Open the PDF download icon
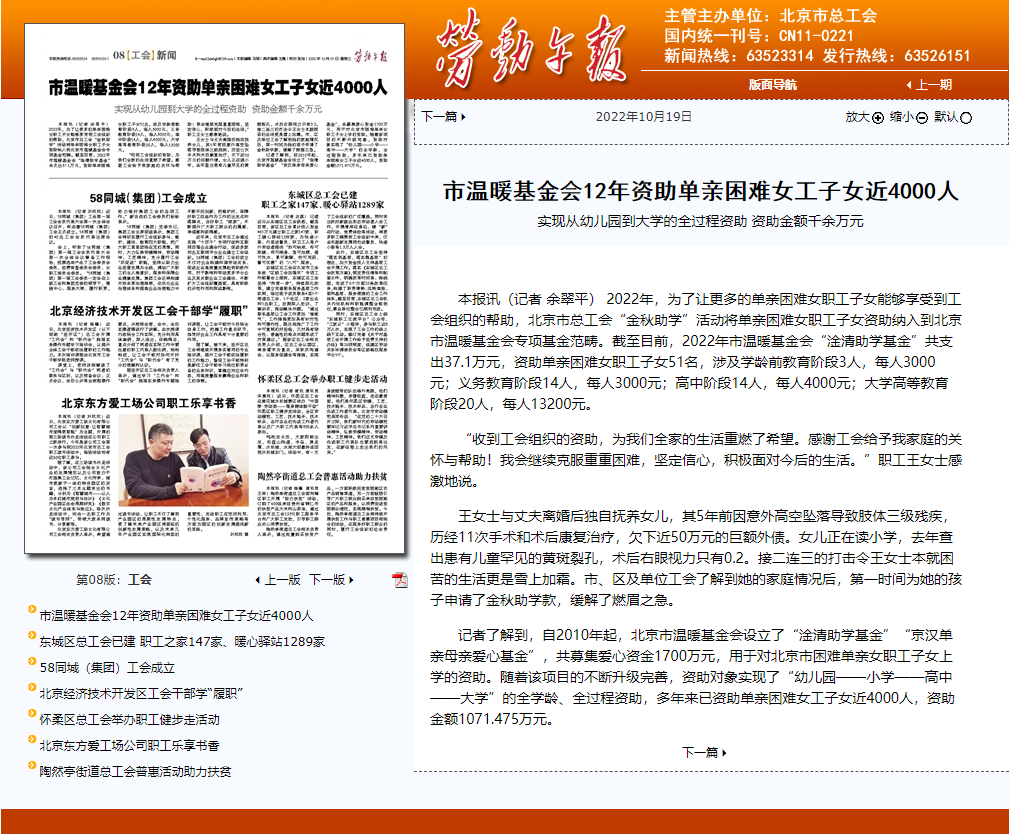The image size is (1009, 834). point(399,580)
